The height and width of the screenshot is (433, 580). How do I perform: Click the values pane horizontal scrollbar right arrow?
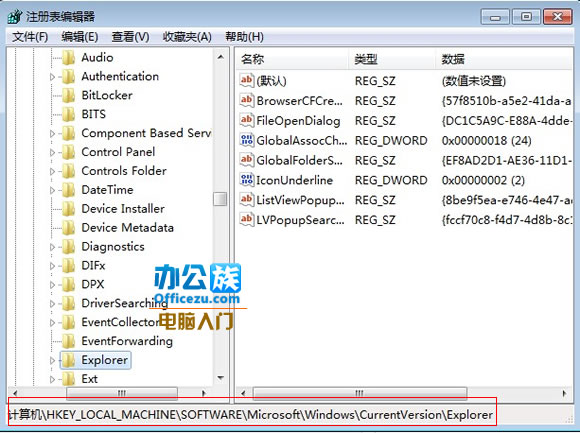click(564, 393)
